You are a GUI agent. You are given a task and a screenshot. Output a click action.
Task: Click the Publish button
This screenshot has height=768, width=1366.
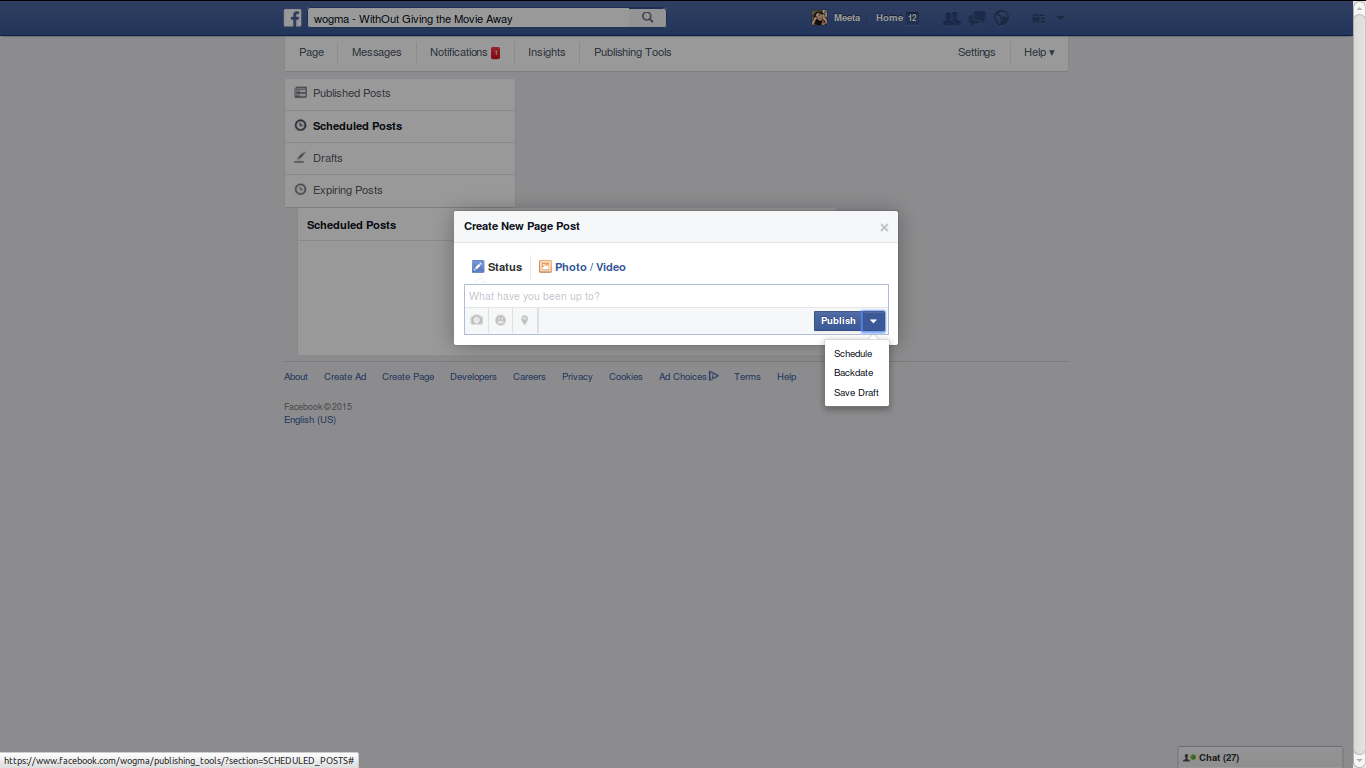click(x=838, y=321)
